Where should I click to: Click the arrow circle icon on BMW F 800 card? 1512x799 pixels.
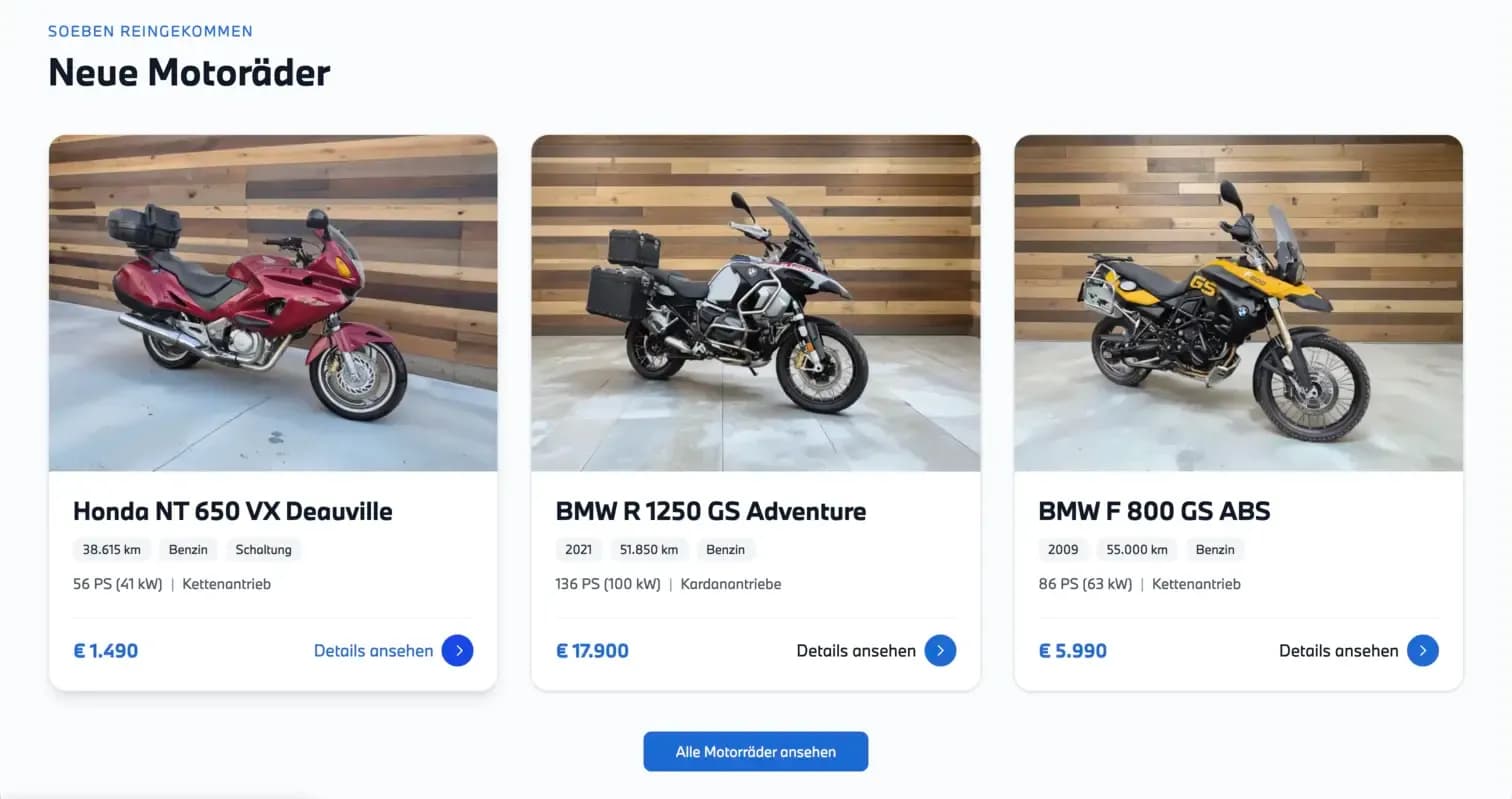(1424, 650)
